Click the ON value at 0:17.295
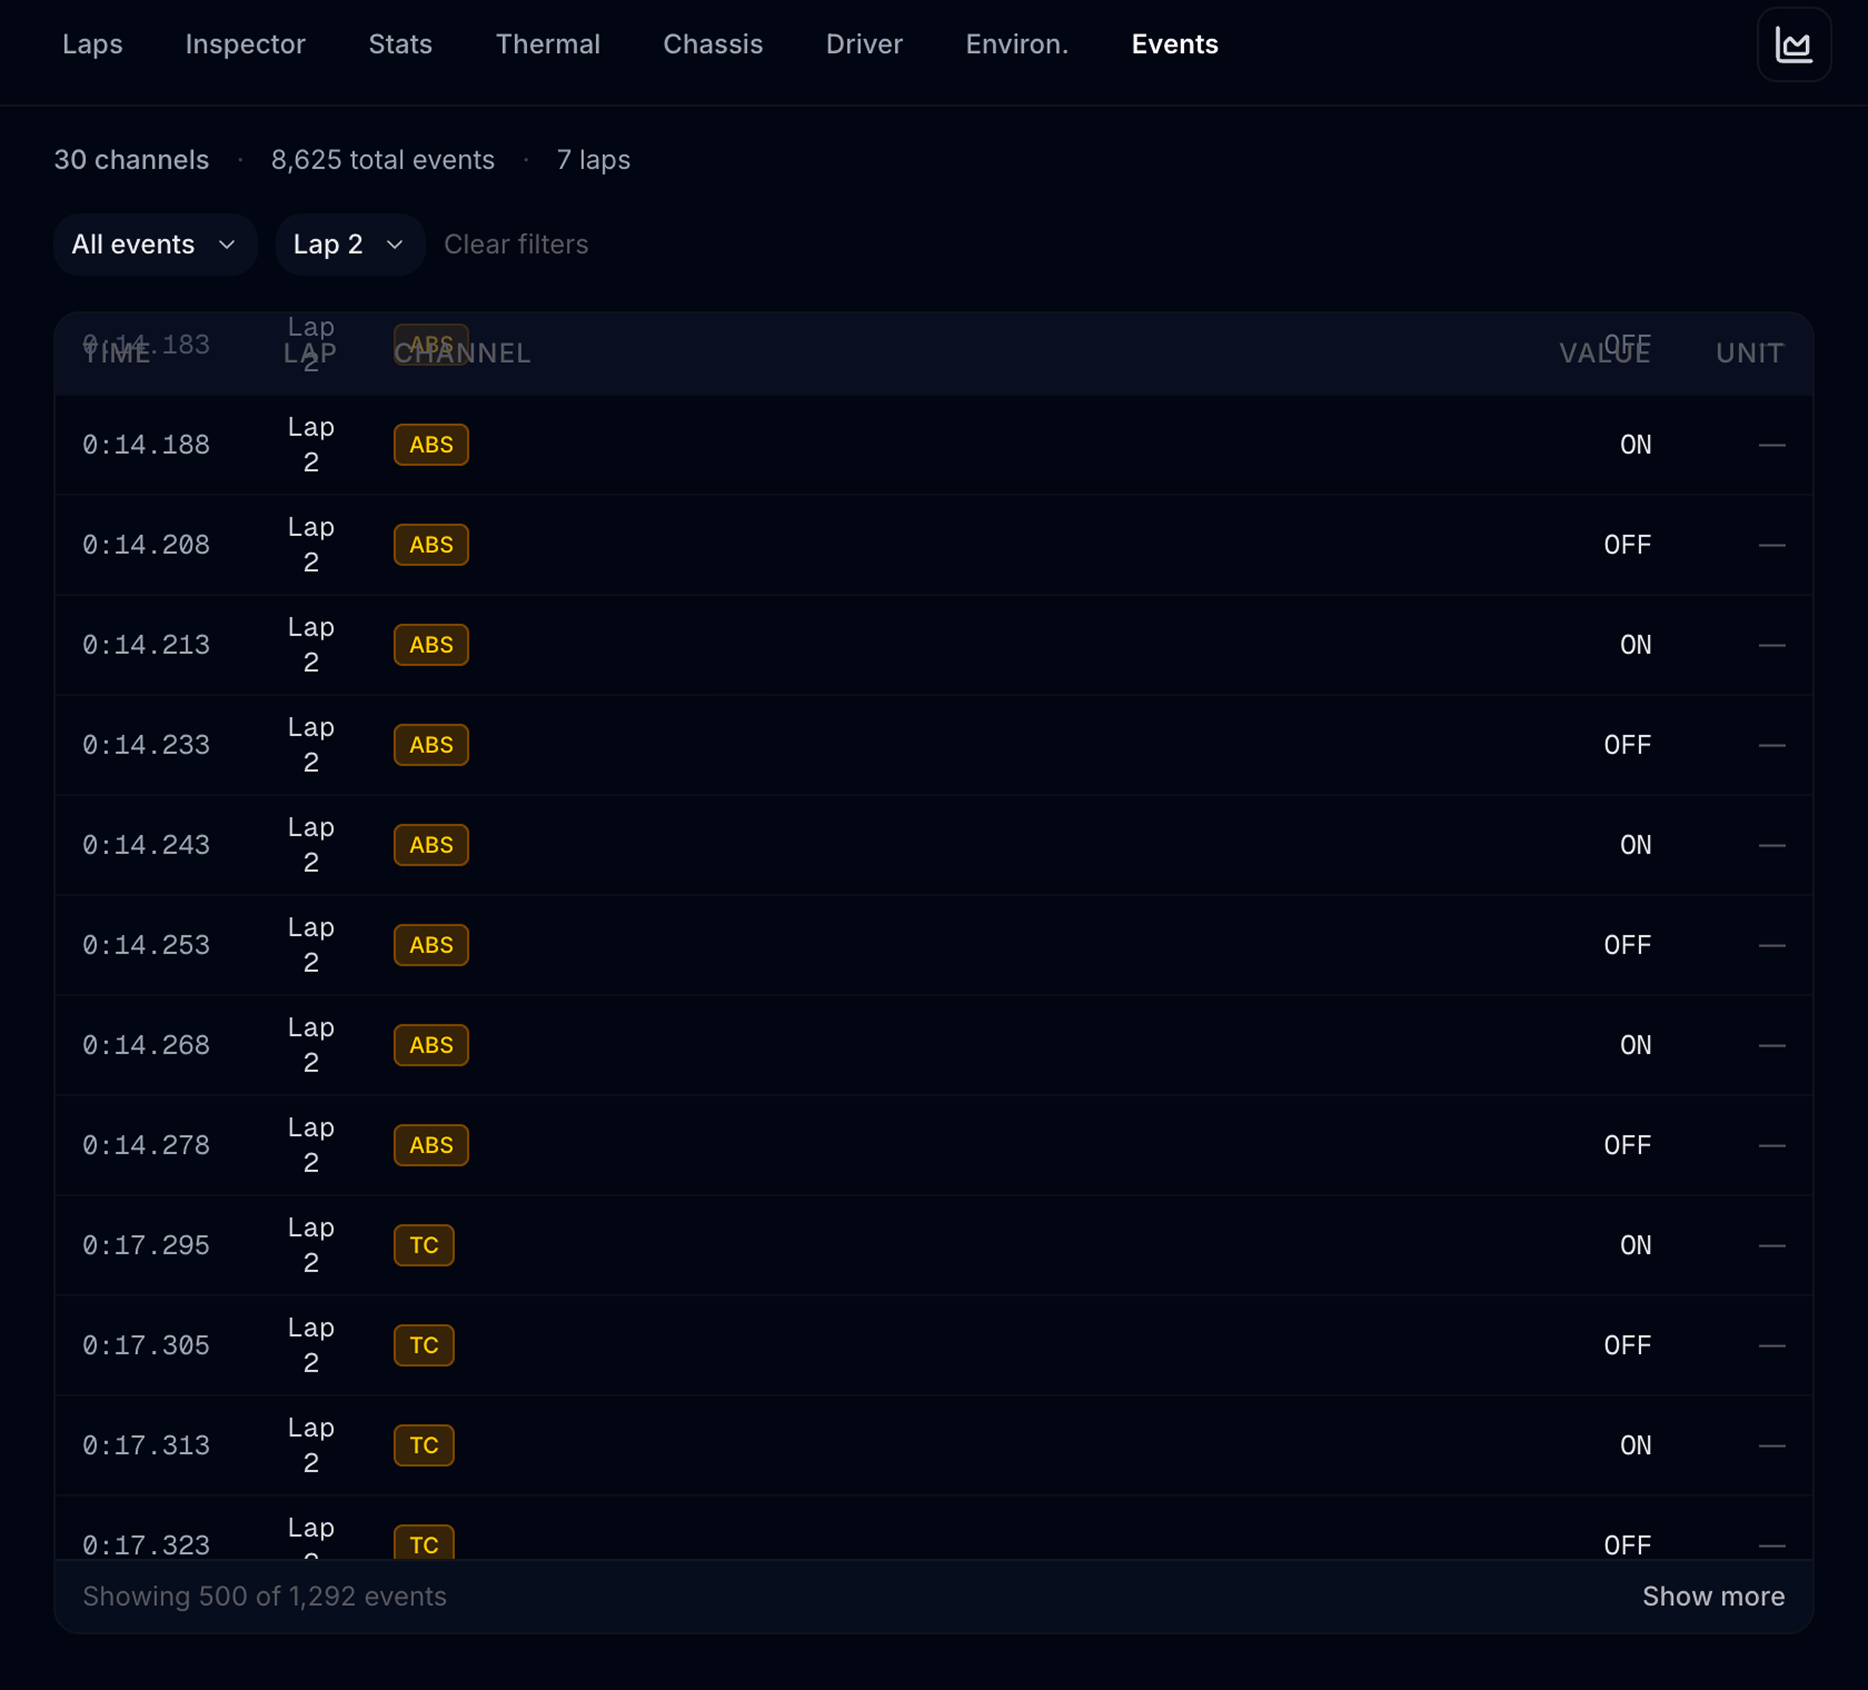The width and height of the screenshot is (1868, 1690). click(x=1635, y=1245)
